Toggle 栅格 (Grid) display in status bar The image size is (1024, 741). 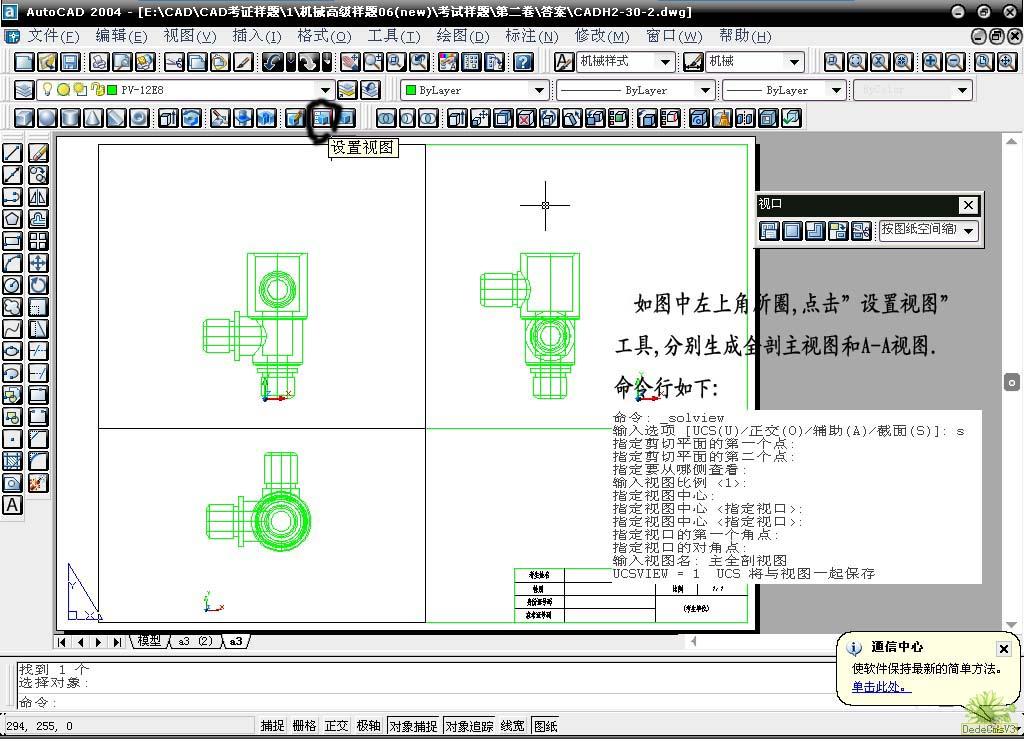coord(304,726)
